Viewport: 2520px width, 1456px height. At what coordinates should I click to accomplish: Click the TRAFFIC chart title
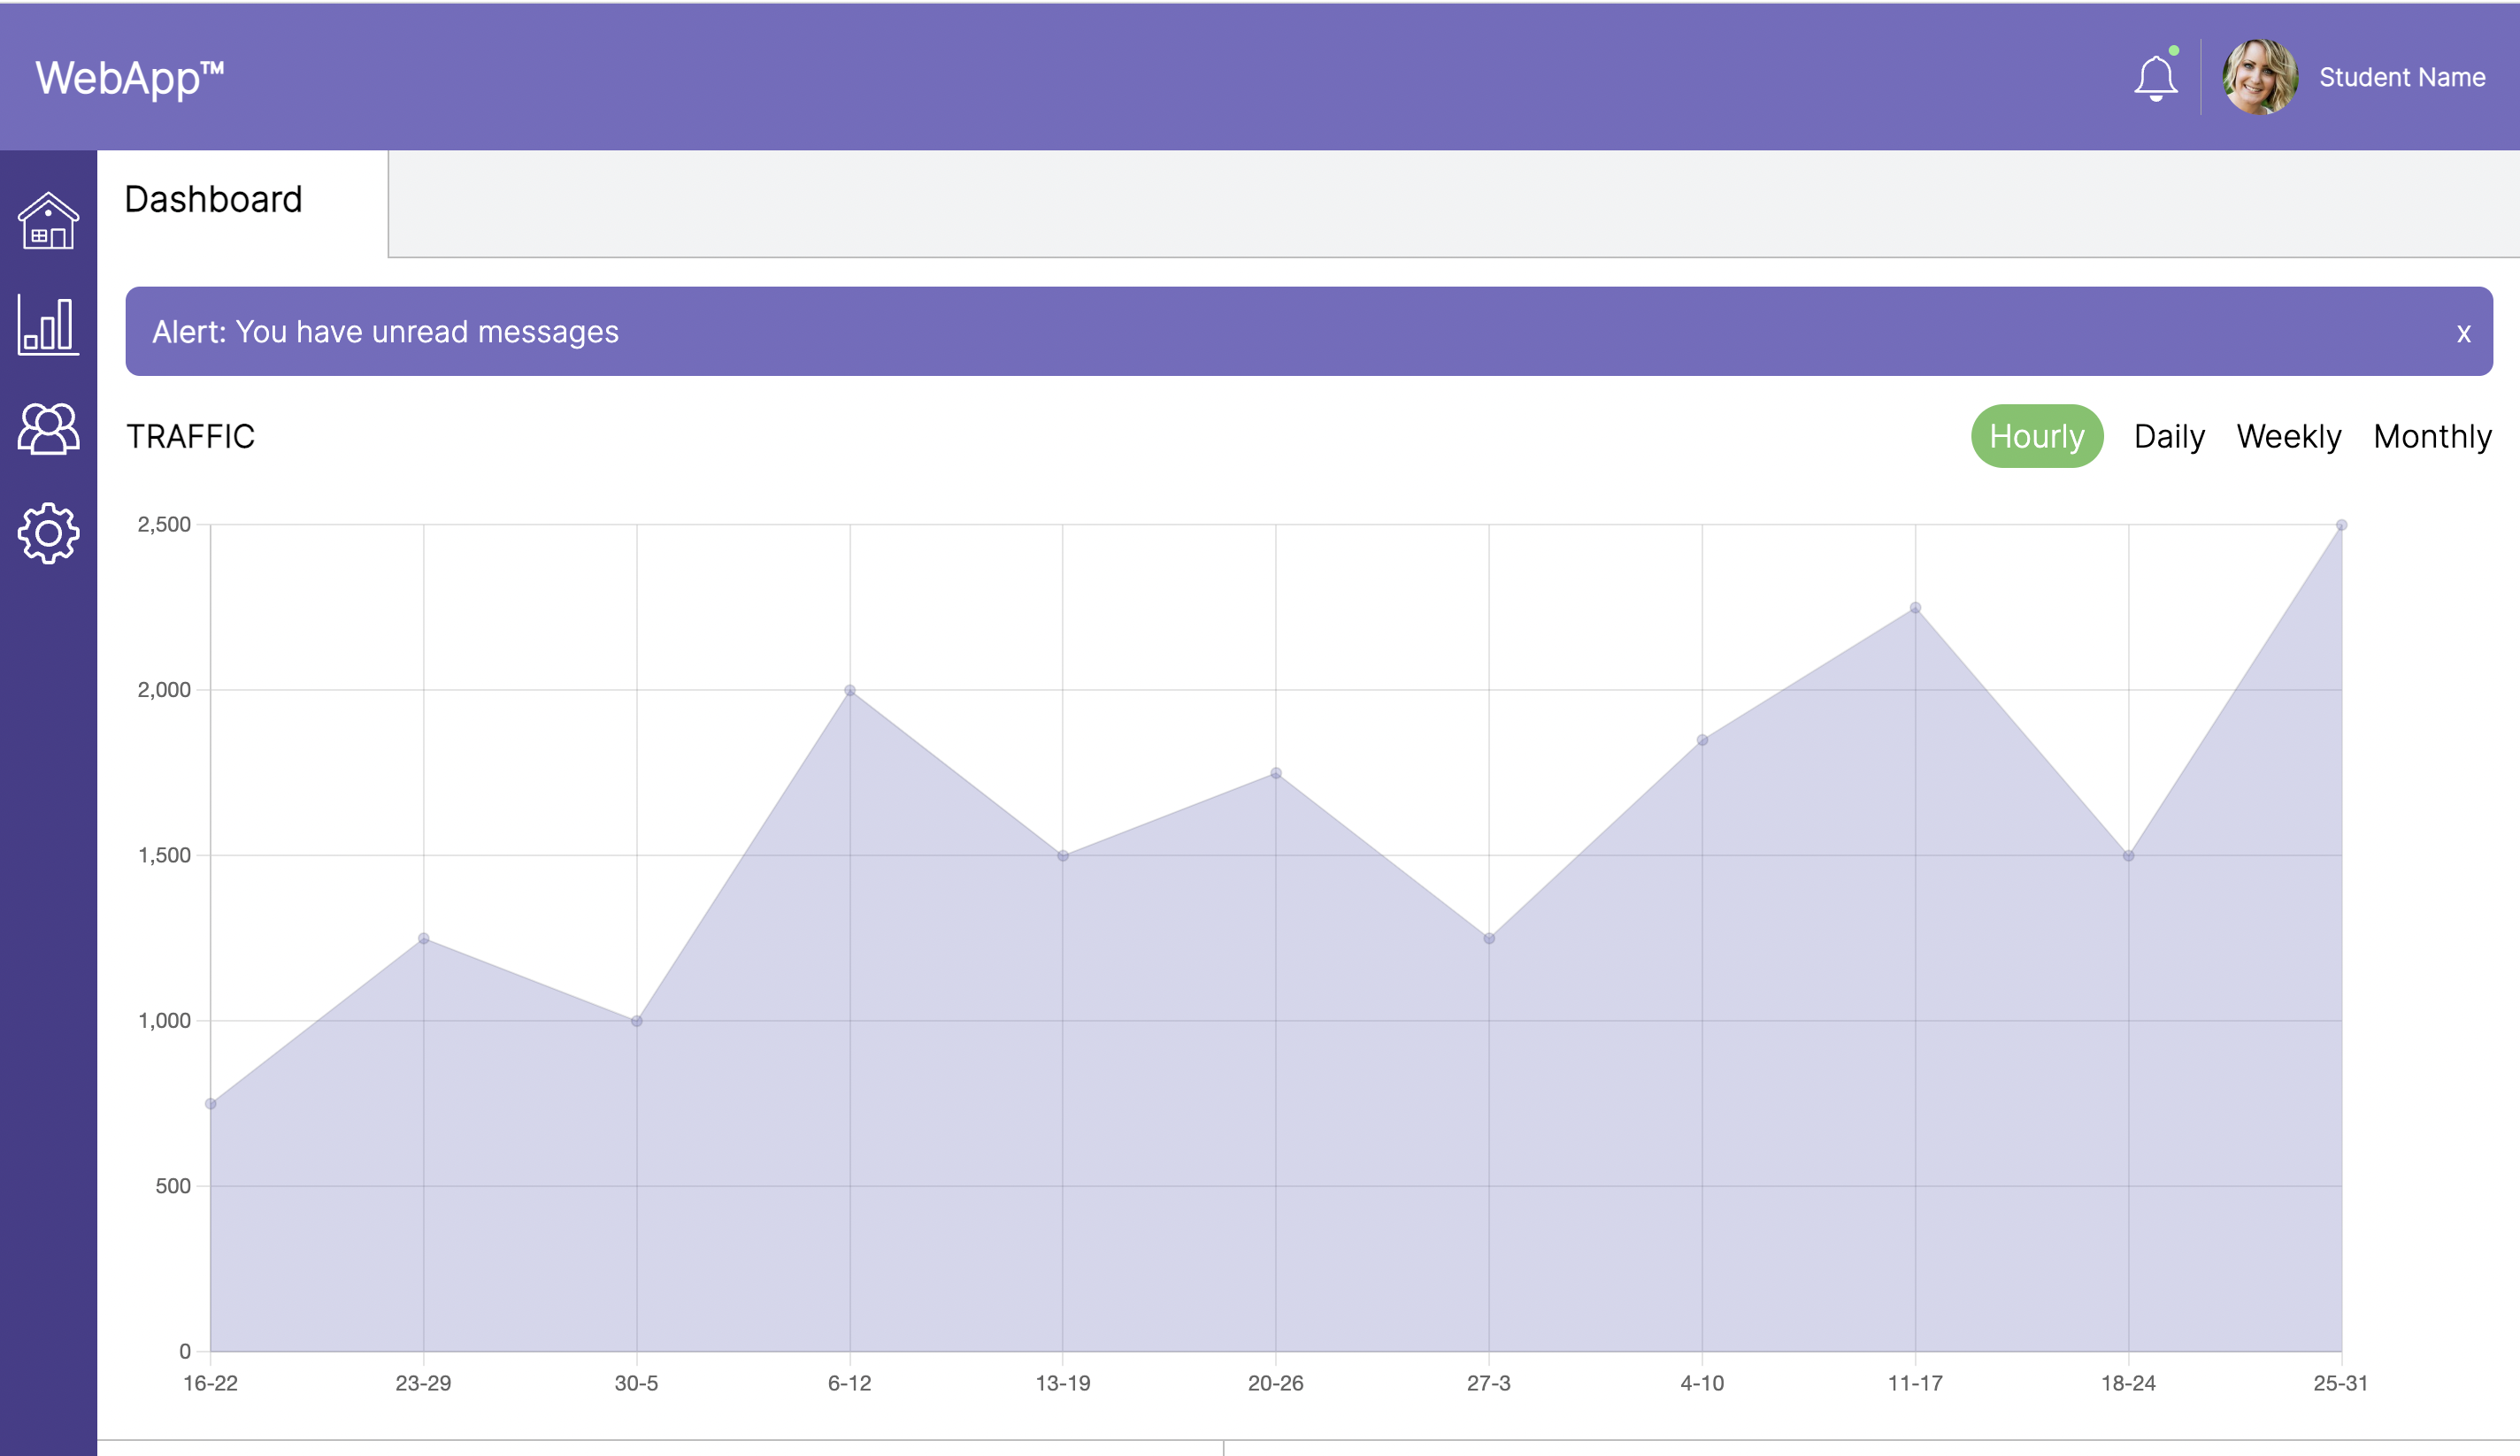pyautogui.click(x=190, y=436)
